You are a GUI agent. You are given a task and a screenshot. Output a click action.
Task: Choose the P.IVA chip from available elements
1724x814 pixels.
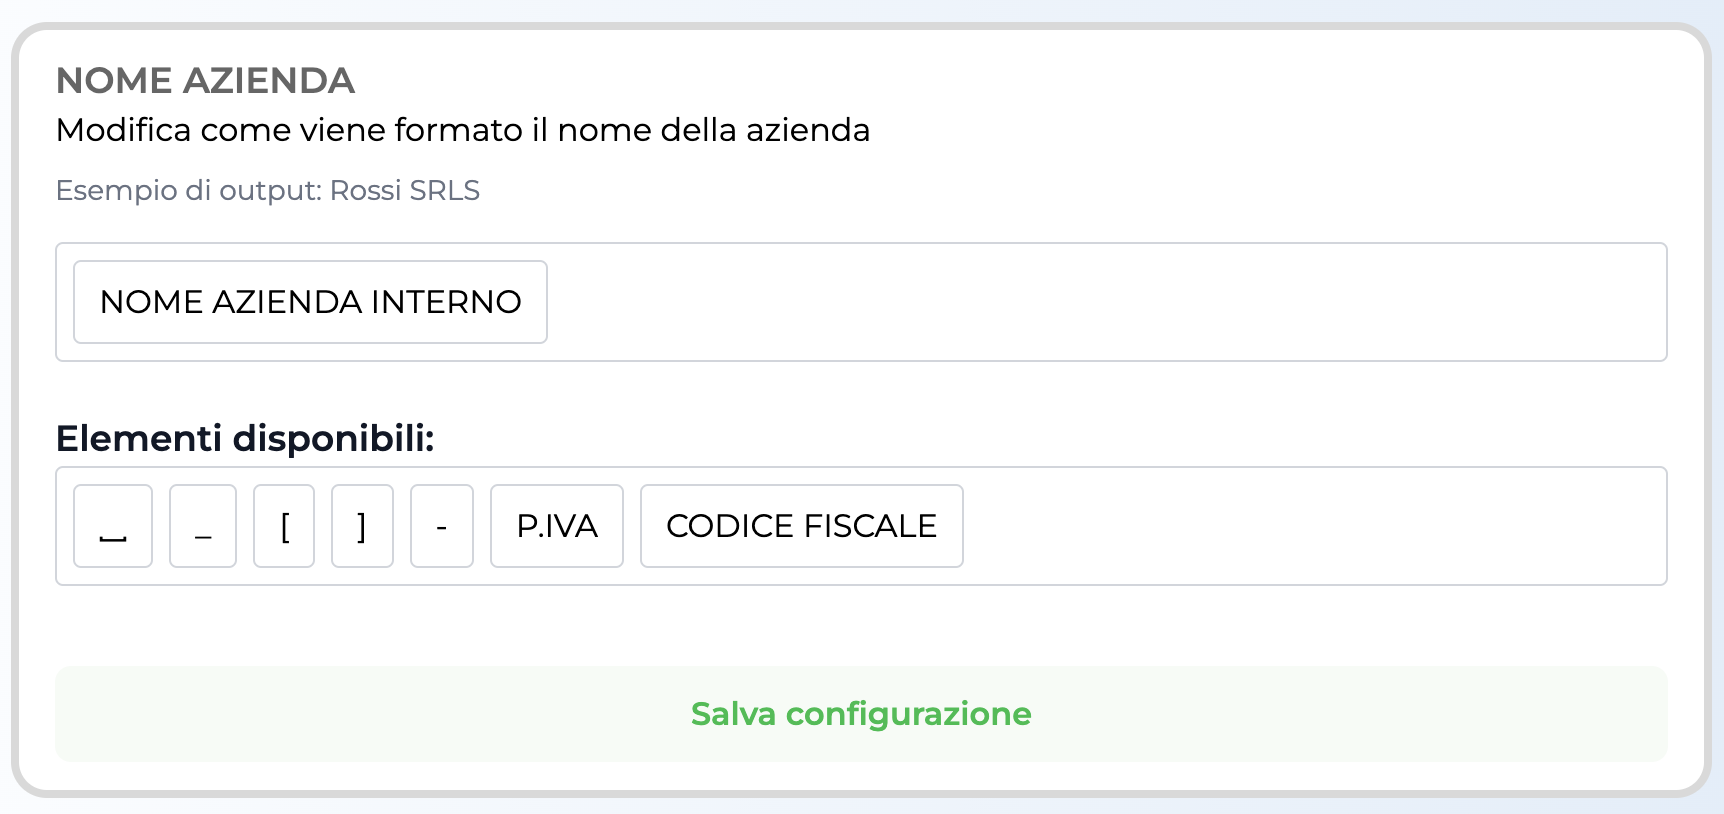[x=556, y=526]
